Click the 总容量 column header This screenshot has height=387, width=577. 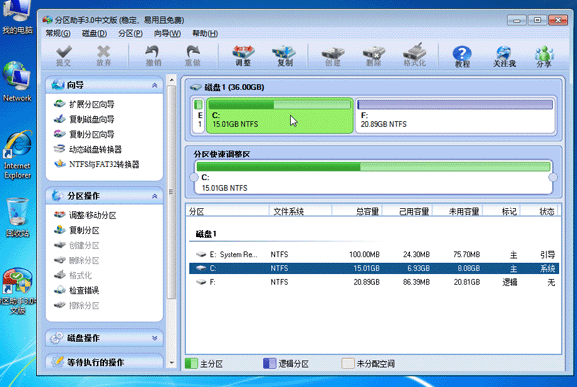[357, 211]
